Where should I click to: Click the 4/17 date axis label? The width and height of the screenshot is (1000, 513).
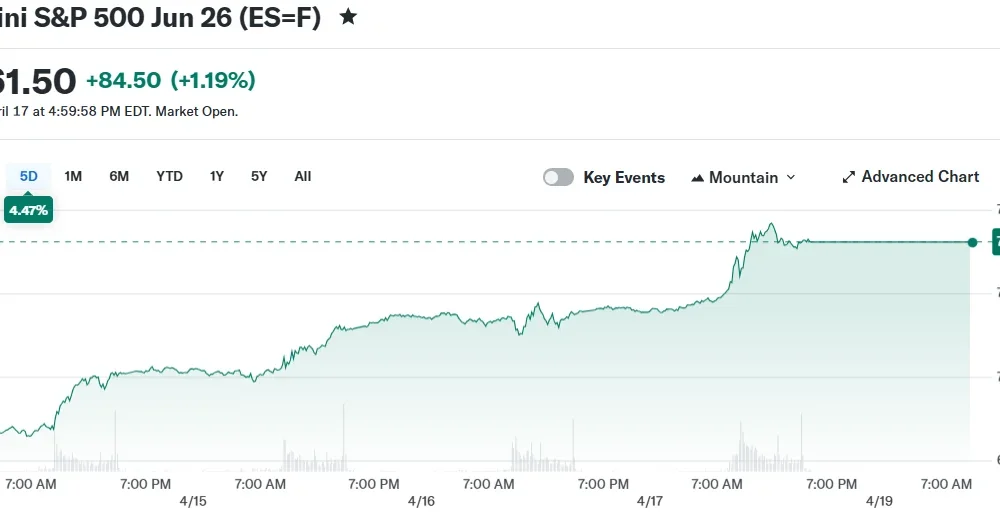tap(650, 501)
